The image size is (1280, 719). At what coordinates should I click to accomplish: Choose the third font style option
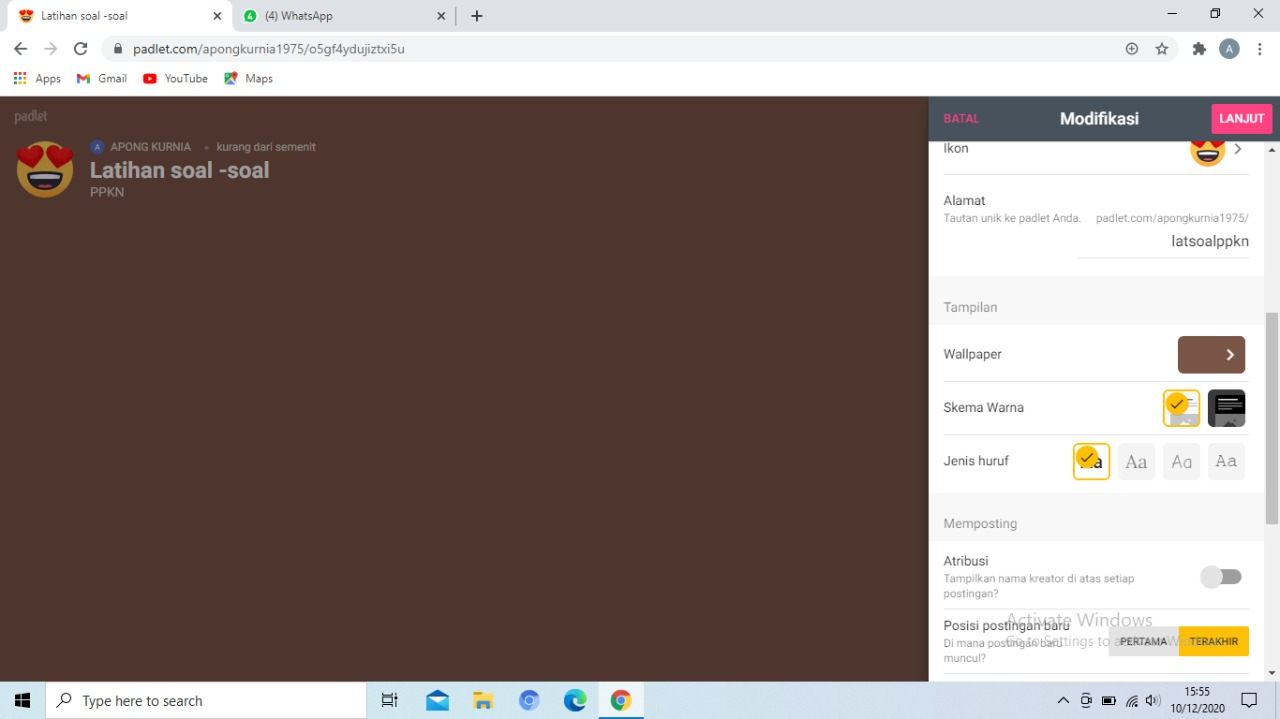[x=1181, y=461]
